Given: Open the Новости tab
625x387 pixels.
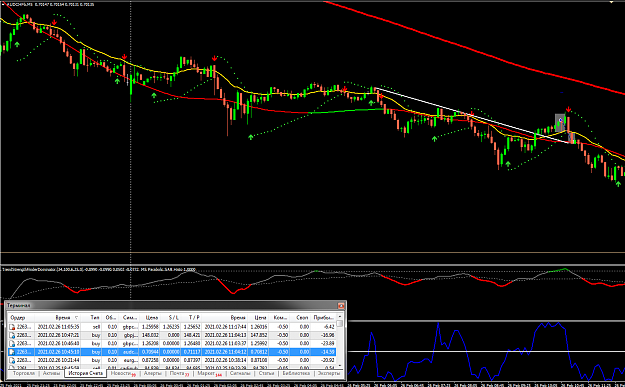Looking at the screenshot, I should pyautogui.click(x=123, y=373).
